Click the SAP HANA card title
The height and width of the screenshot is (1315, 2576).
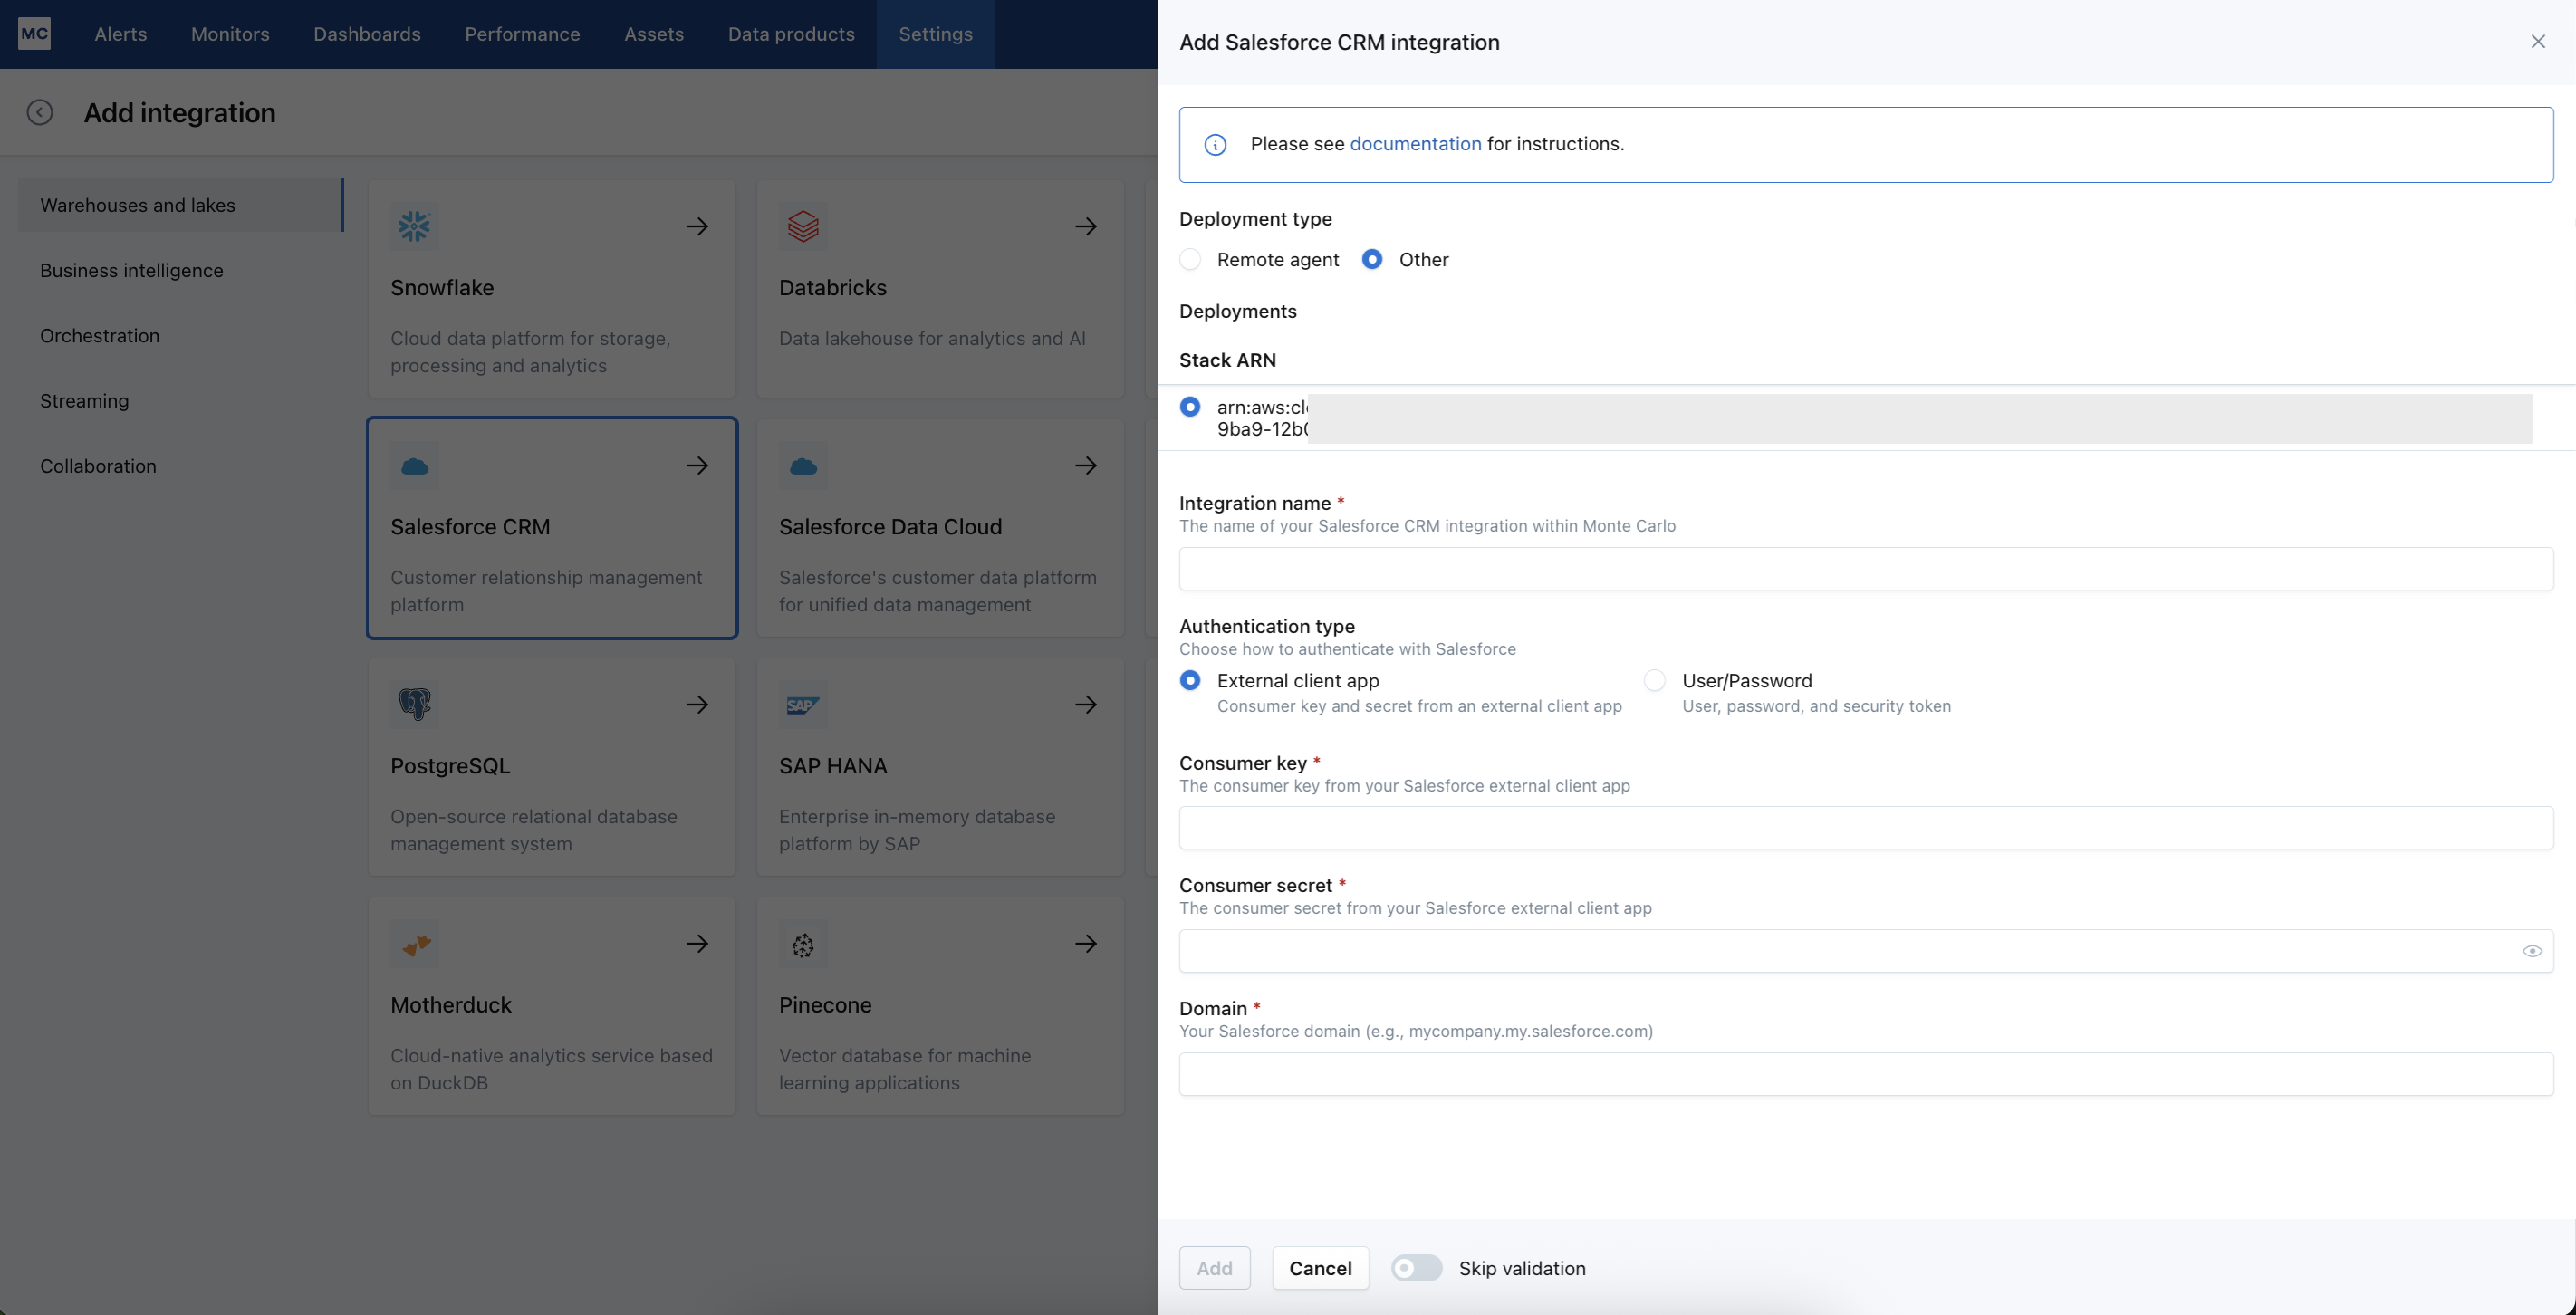[x=833, y=766]
